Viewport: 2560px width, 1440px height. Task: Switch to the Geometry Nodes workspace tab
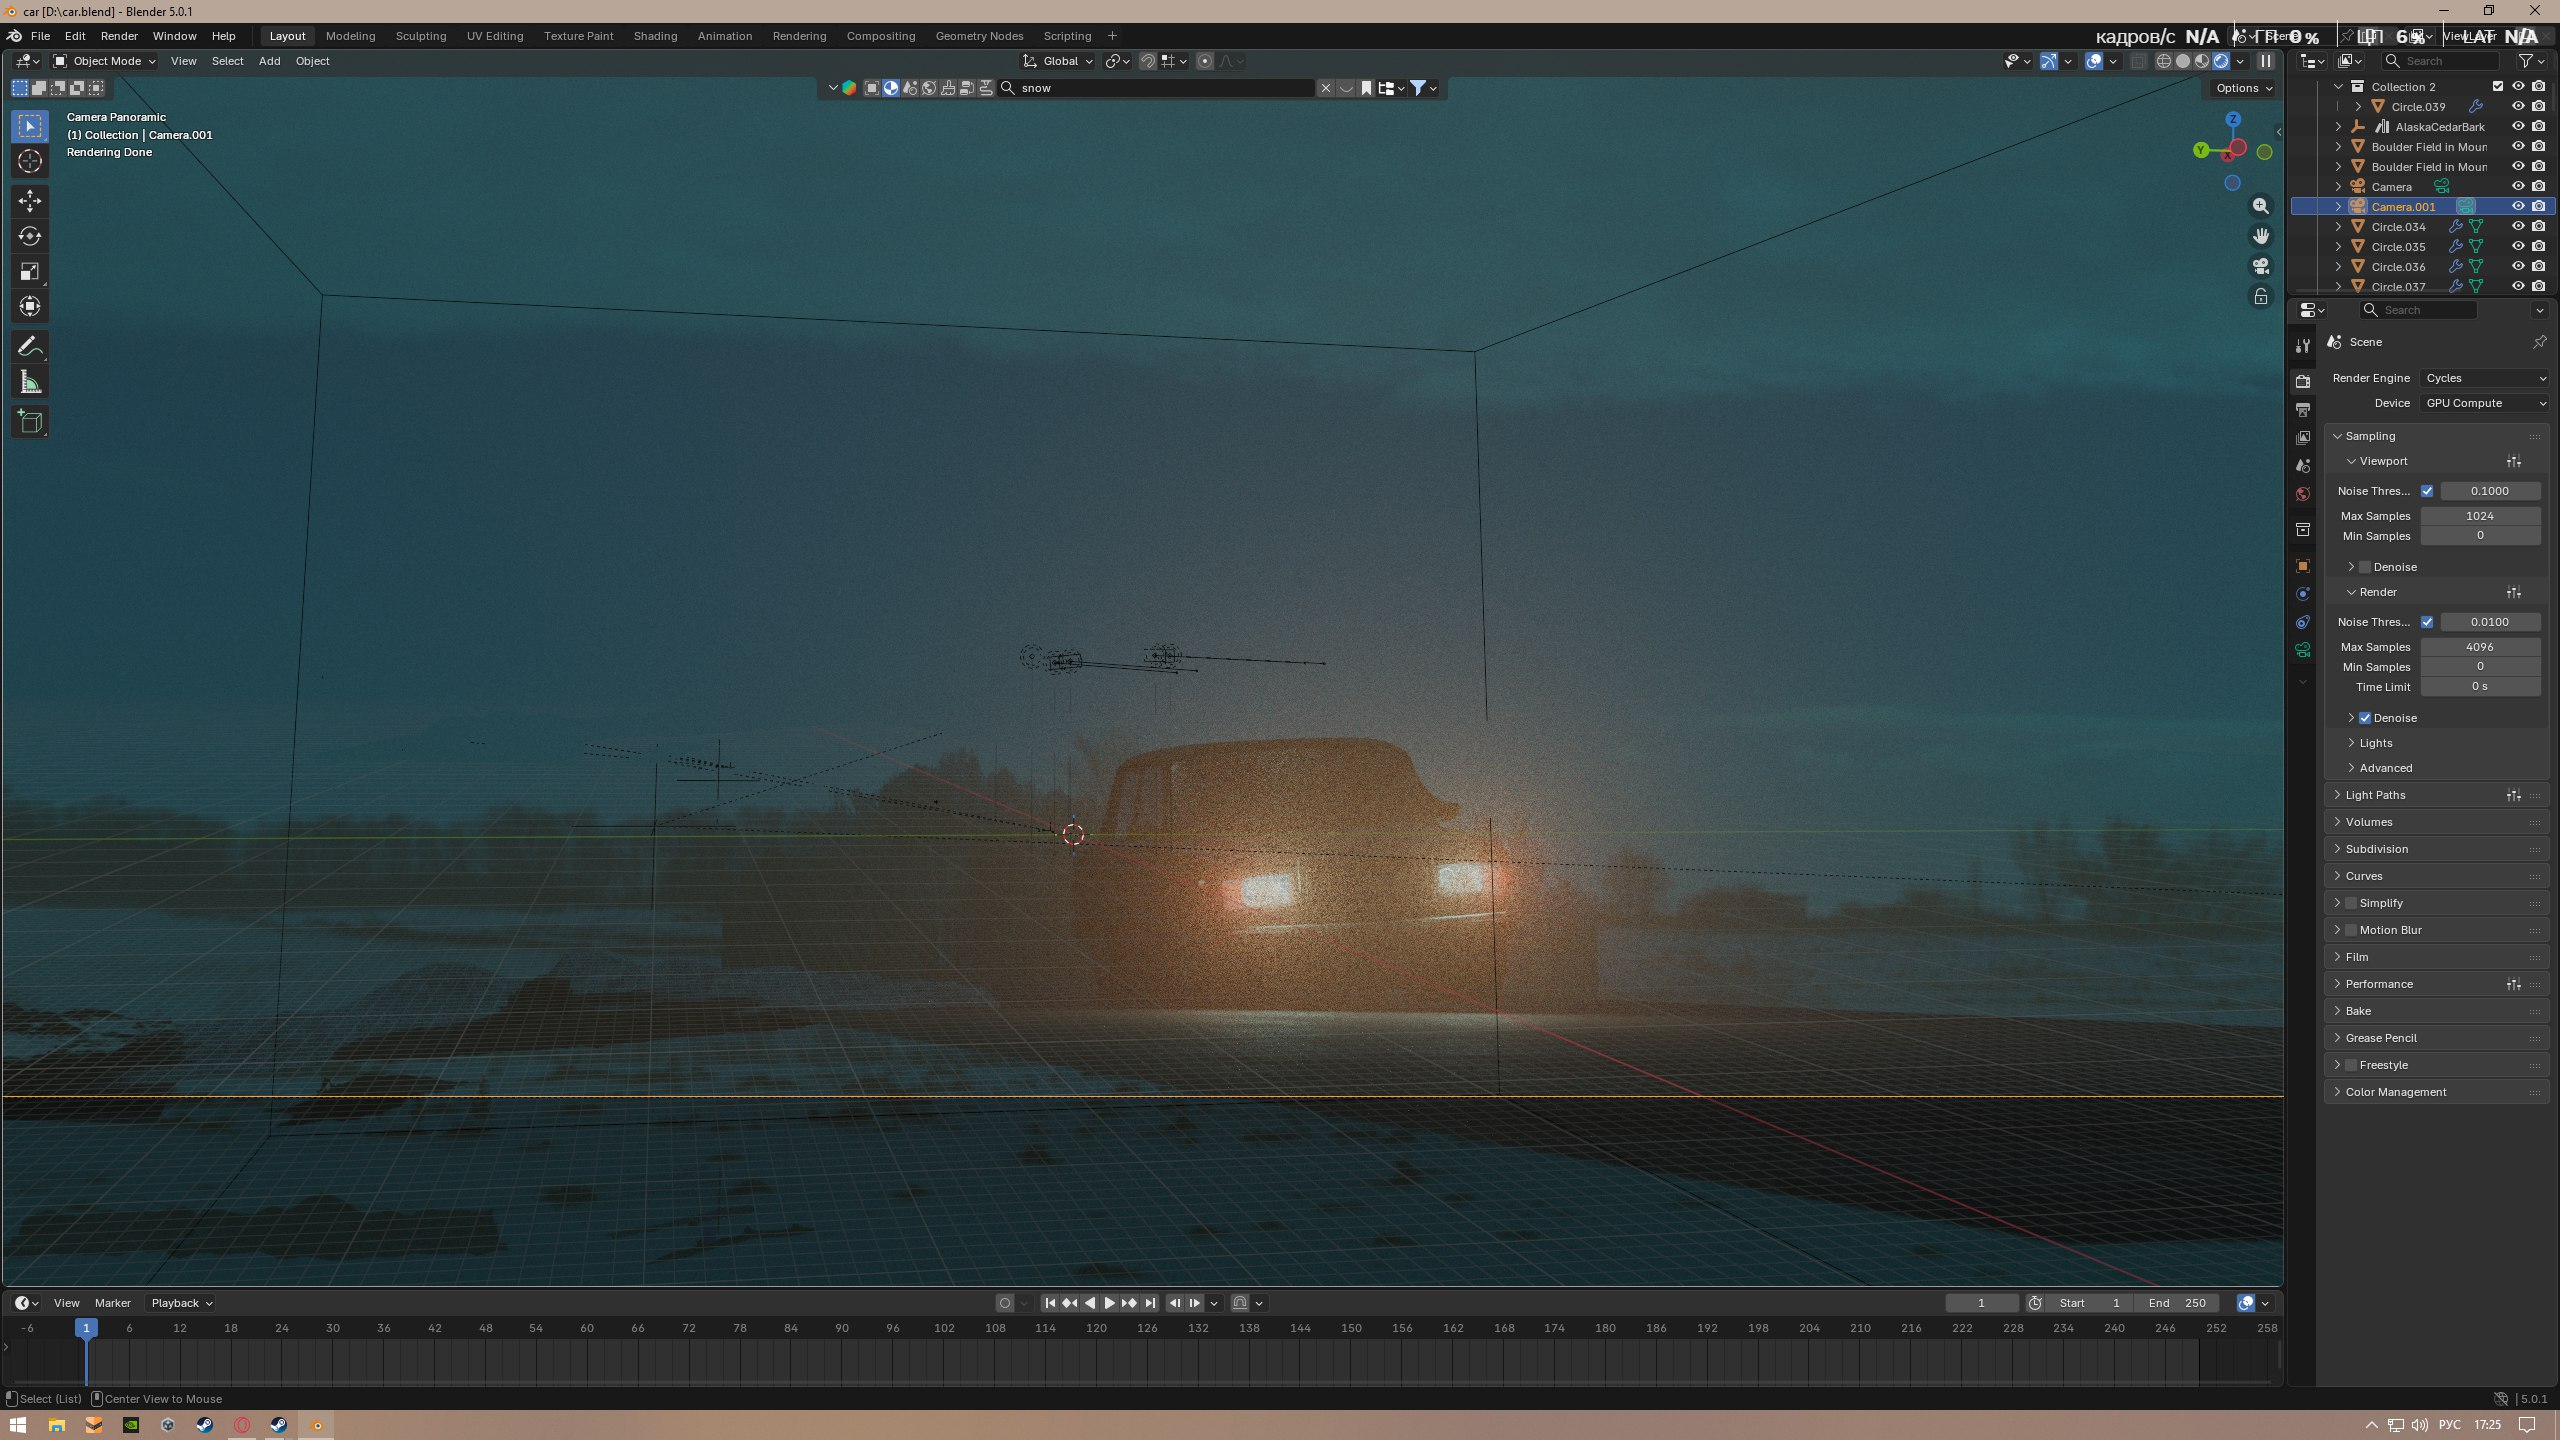point(979,36)
